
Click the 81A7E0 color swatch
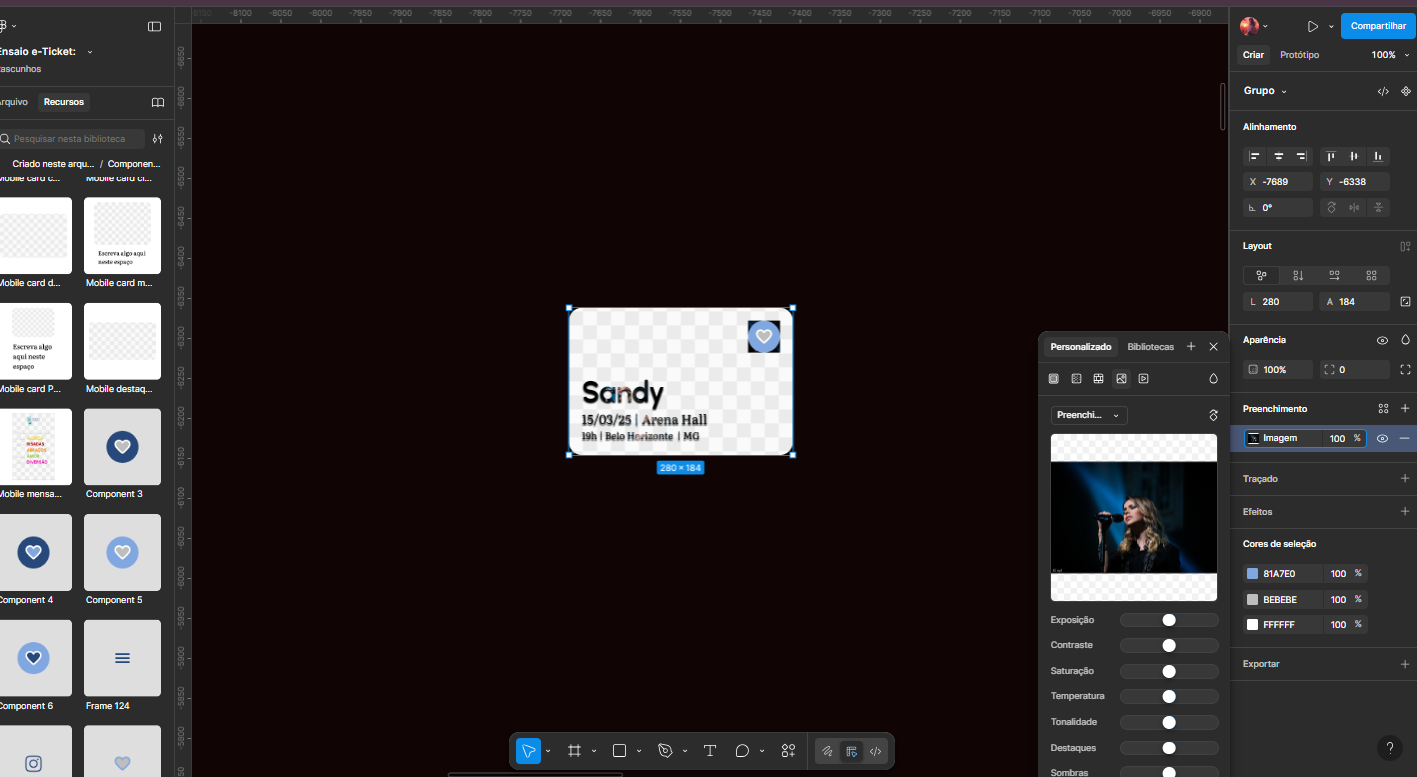[1253, 574]
